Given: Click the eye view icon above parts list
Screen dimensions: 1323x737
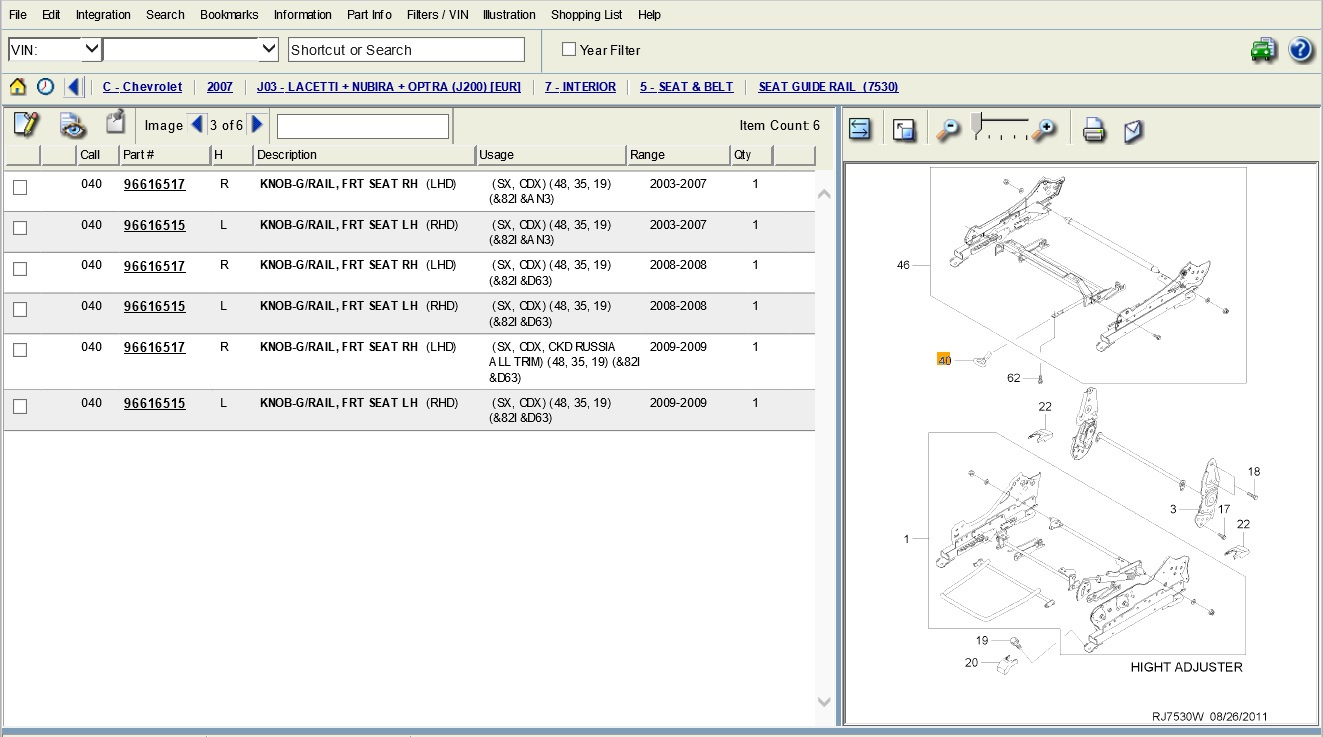Looking at the screenshot, I should tap(73, 125).
